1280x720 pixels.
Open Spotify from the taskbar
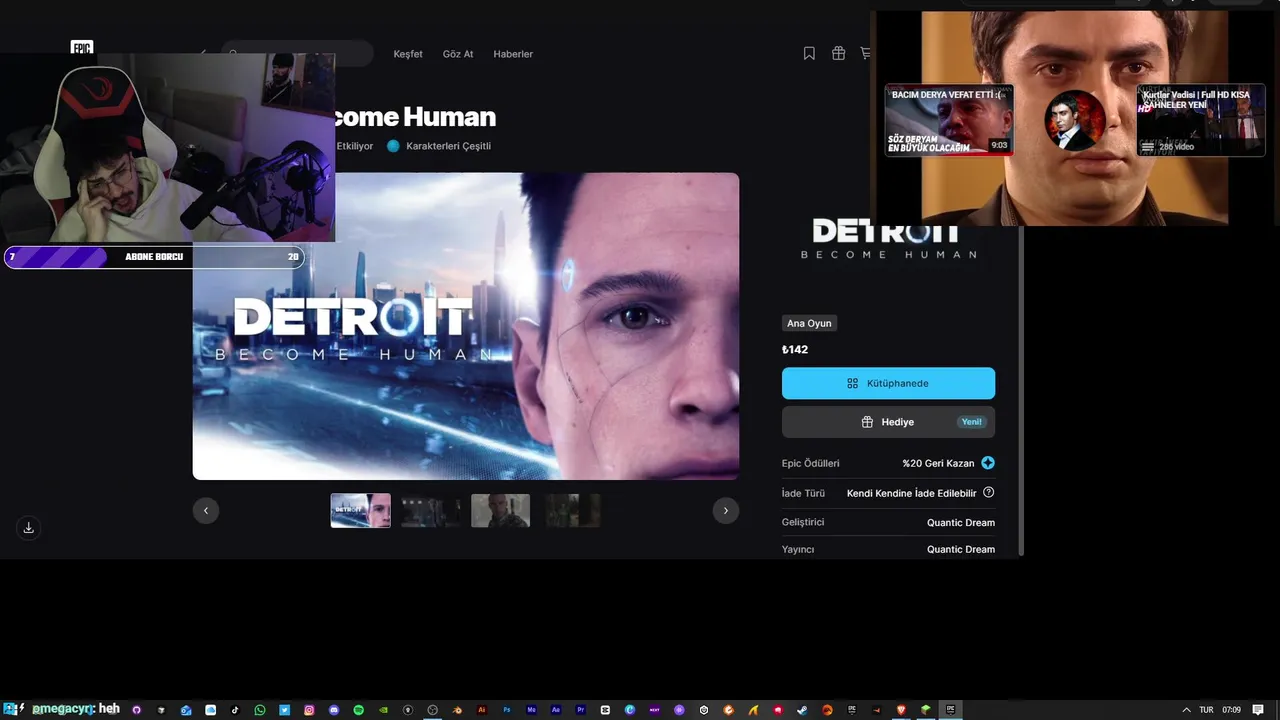point(358,710)
